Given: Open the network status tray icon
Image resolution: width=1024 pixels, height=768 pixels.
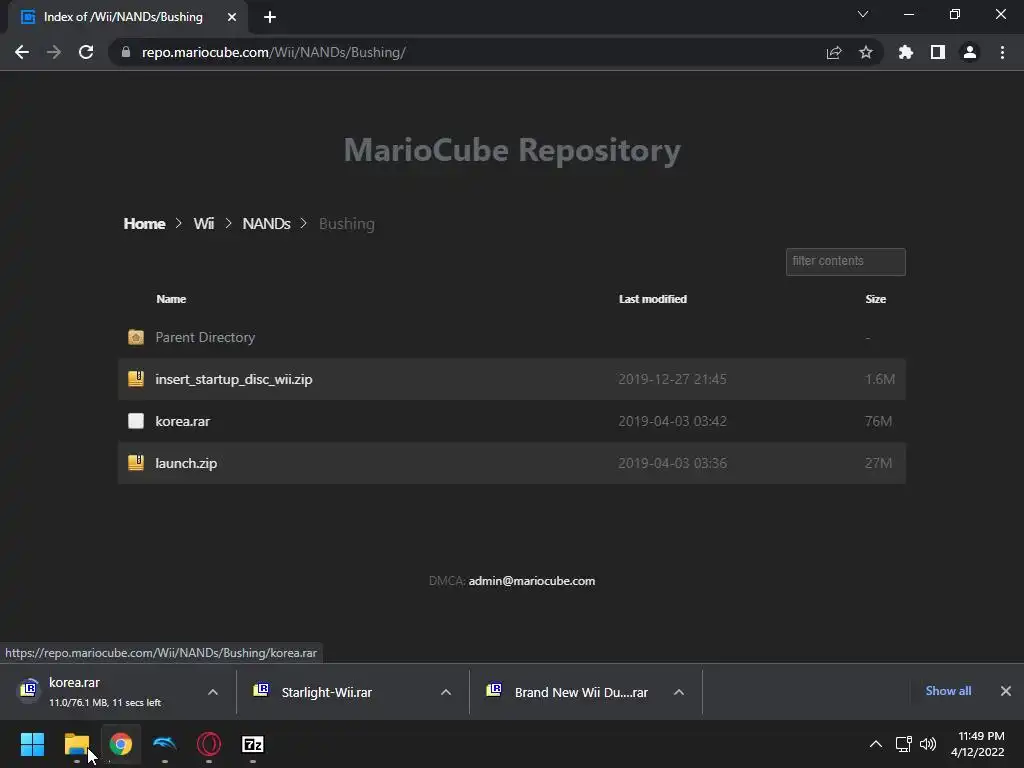Looking at the screenshot, I should click(904, 744).
